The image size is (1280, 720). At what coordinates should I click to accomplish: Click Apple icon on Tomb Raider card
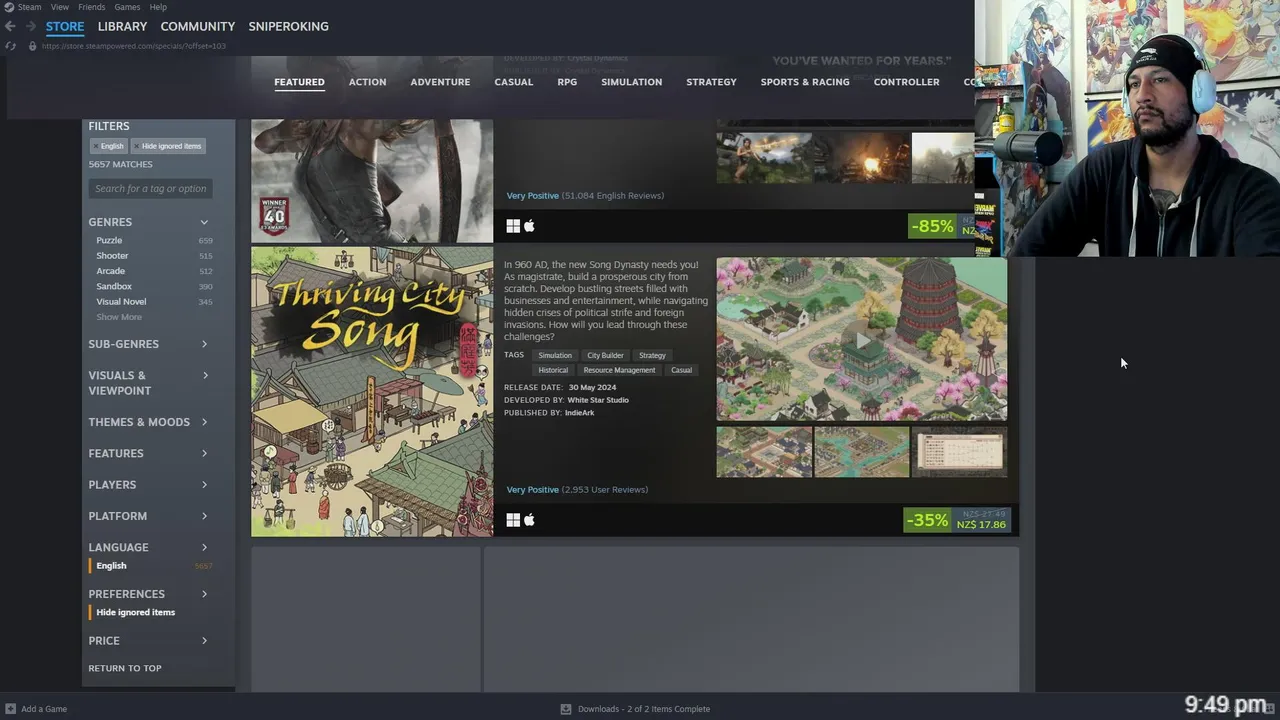click(530, 226)
